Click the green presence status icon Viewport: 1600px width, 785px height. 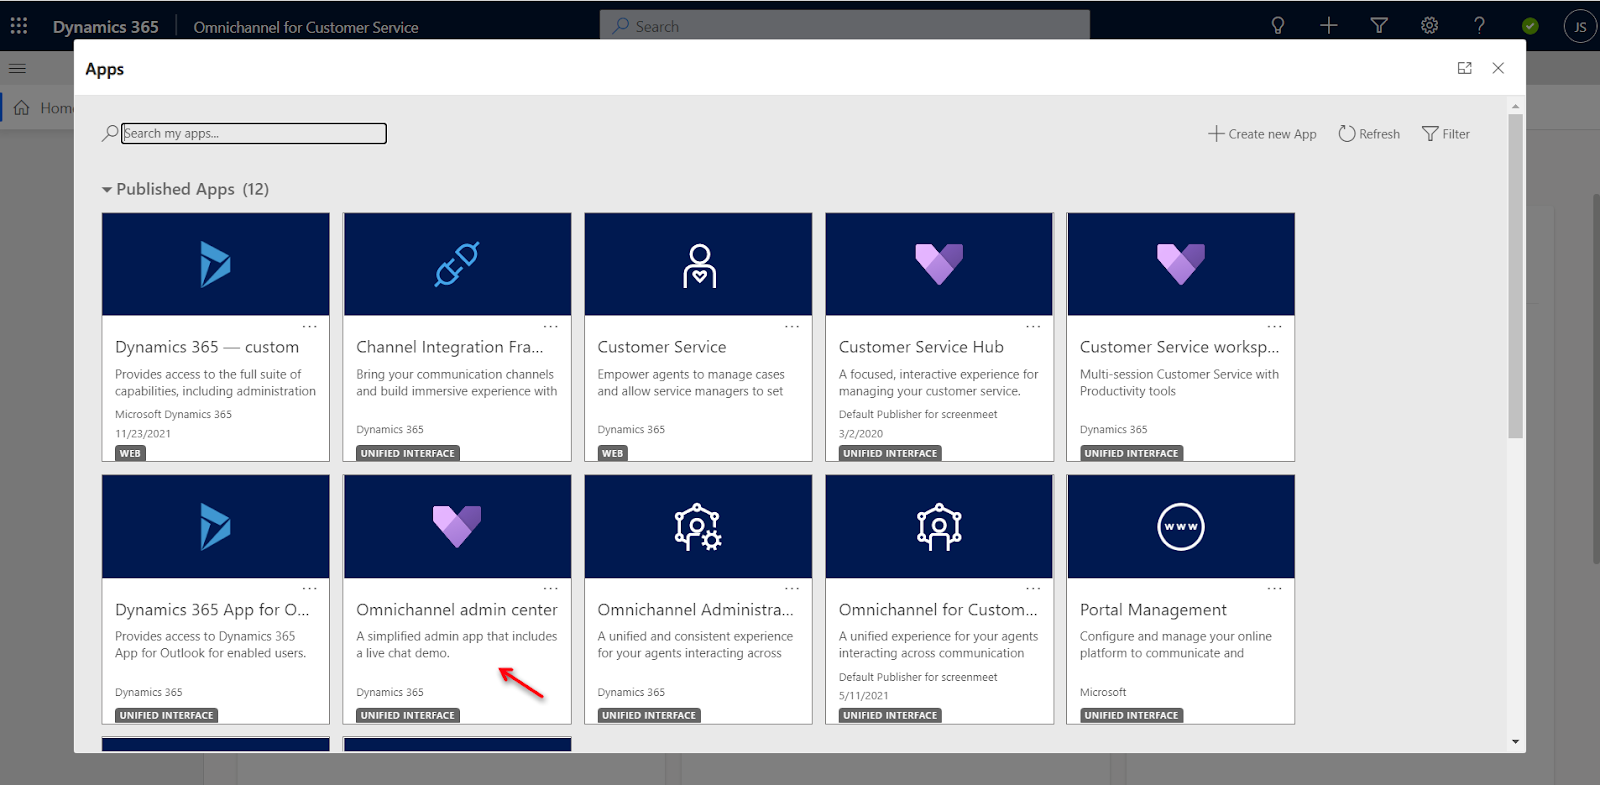coord(1530,27)
